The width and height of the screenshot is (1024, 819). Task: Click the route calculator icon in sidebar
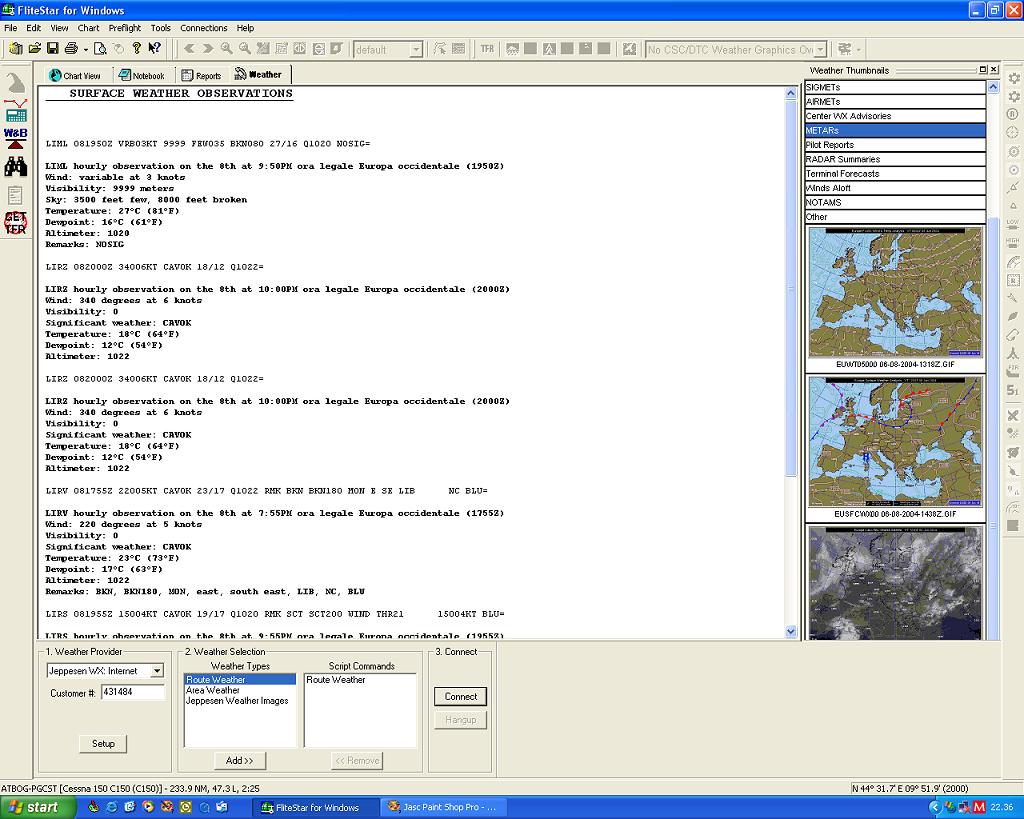[x=16, y=110]
